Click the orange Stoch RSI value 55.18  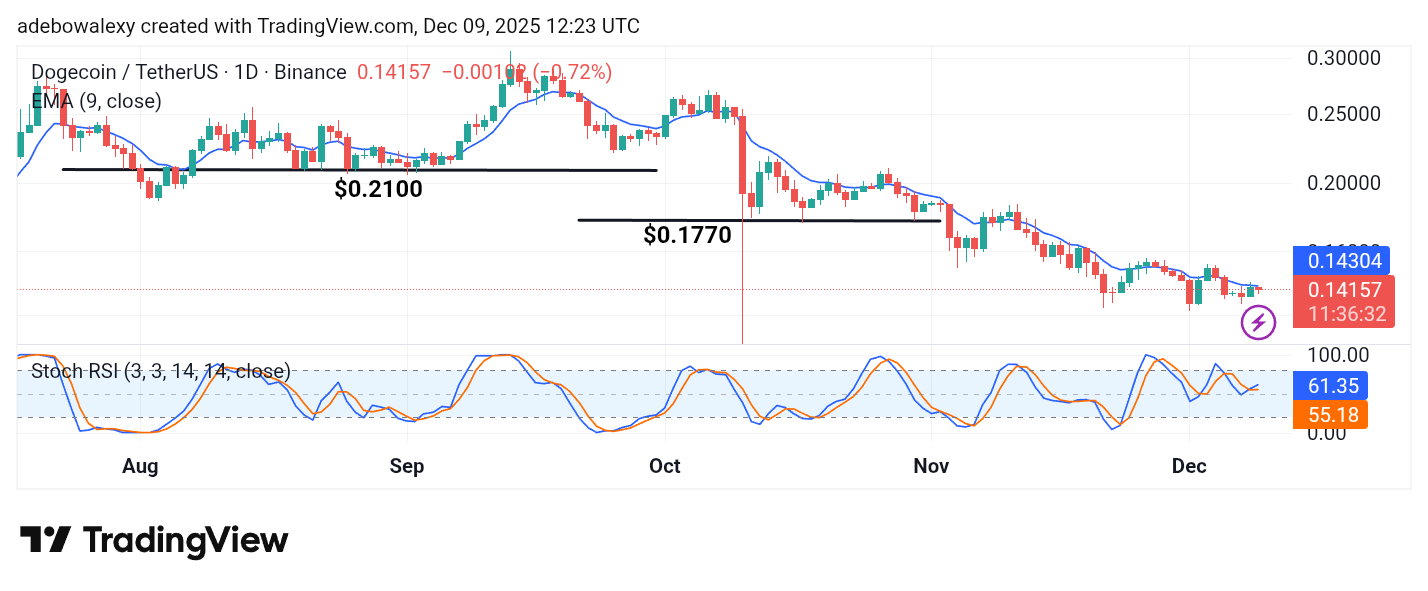[1330, 414]
